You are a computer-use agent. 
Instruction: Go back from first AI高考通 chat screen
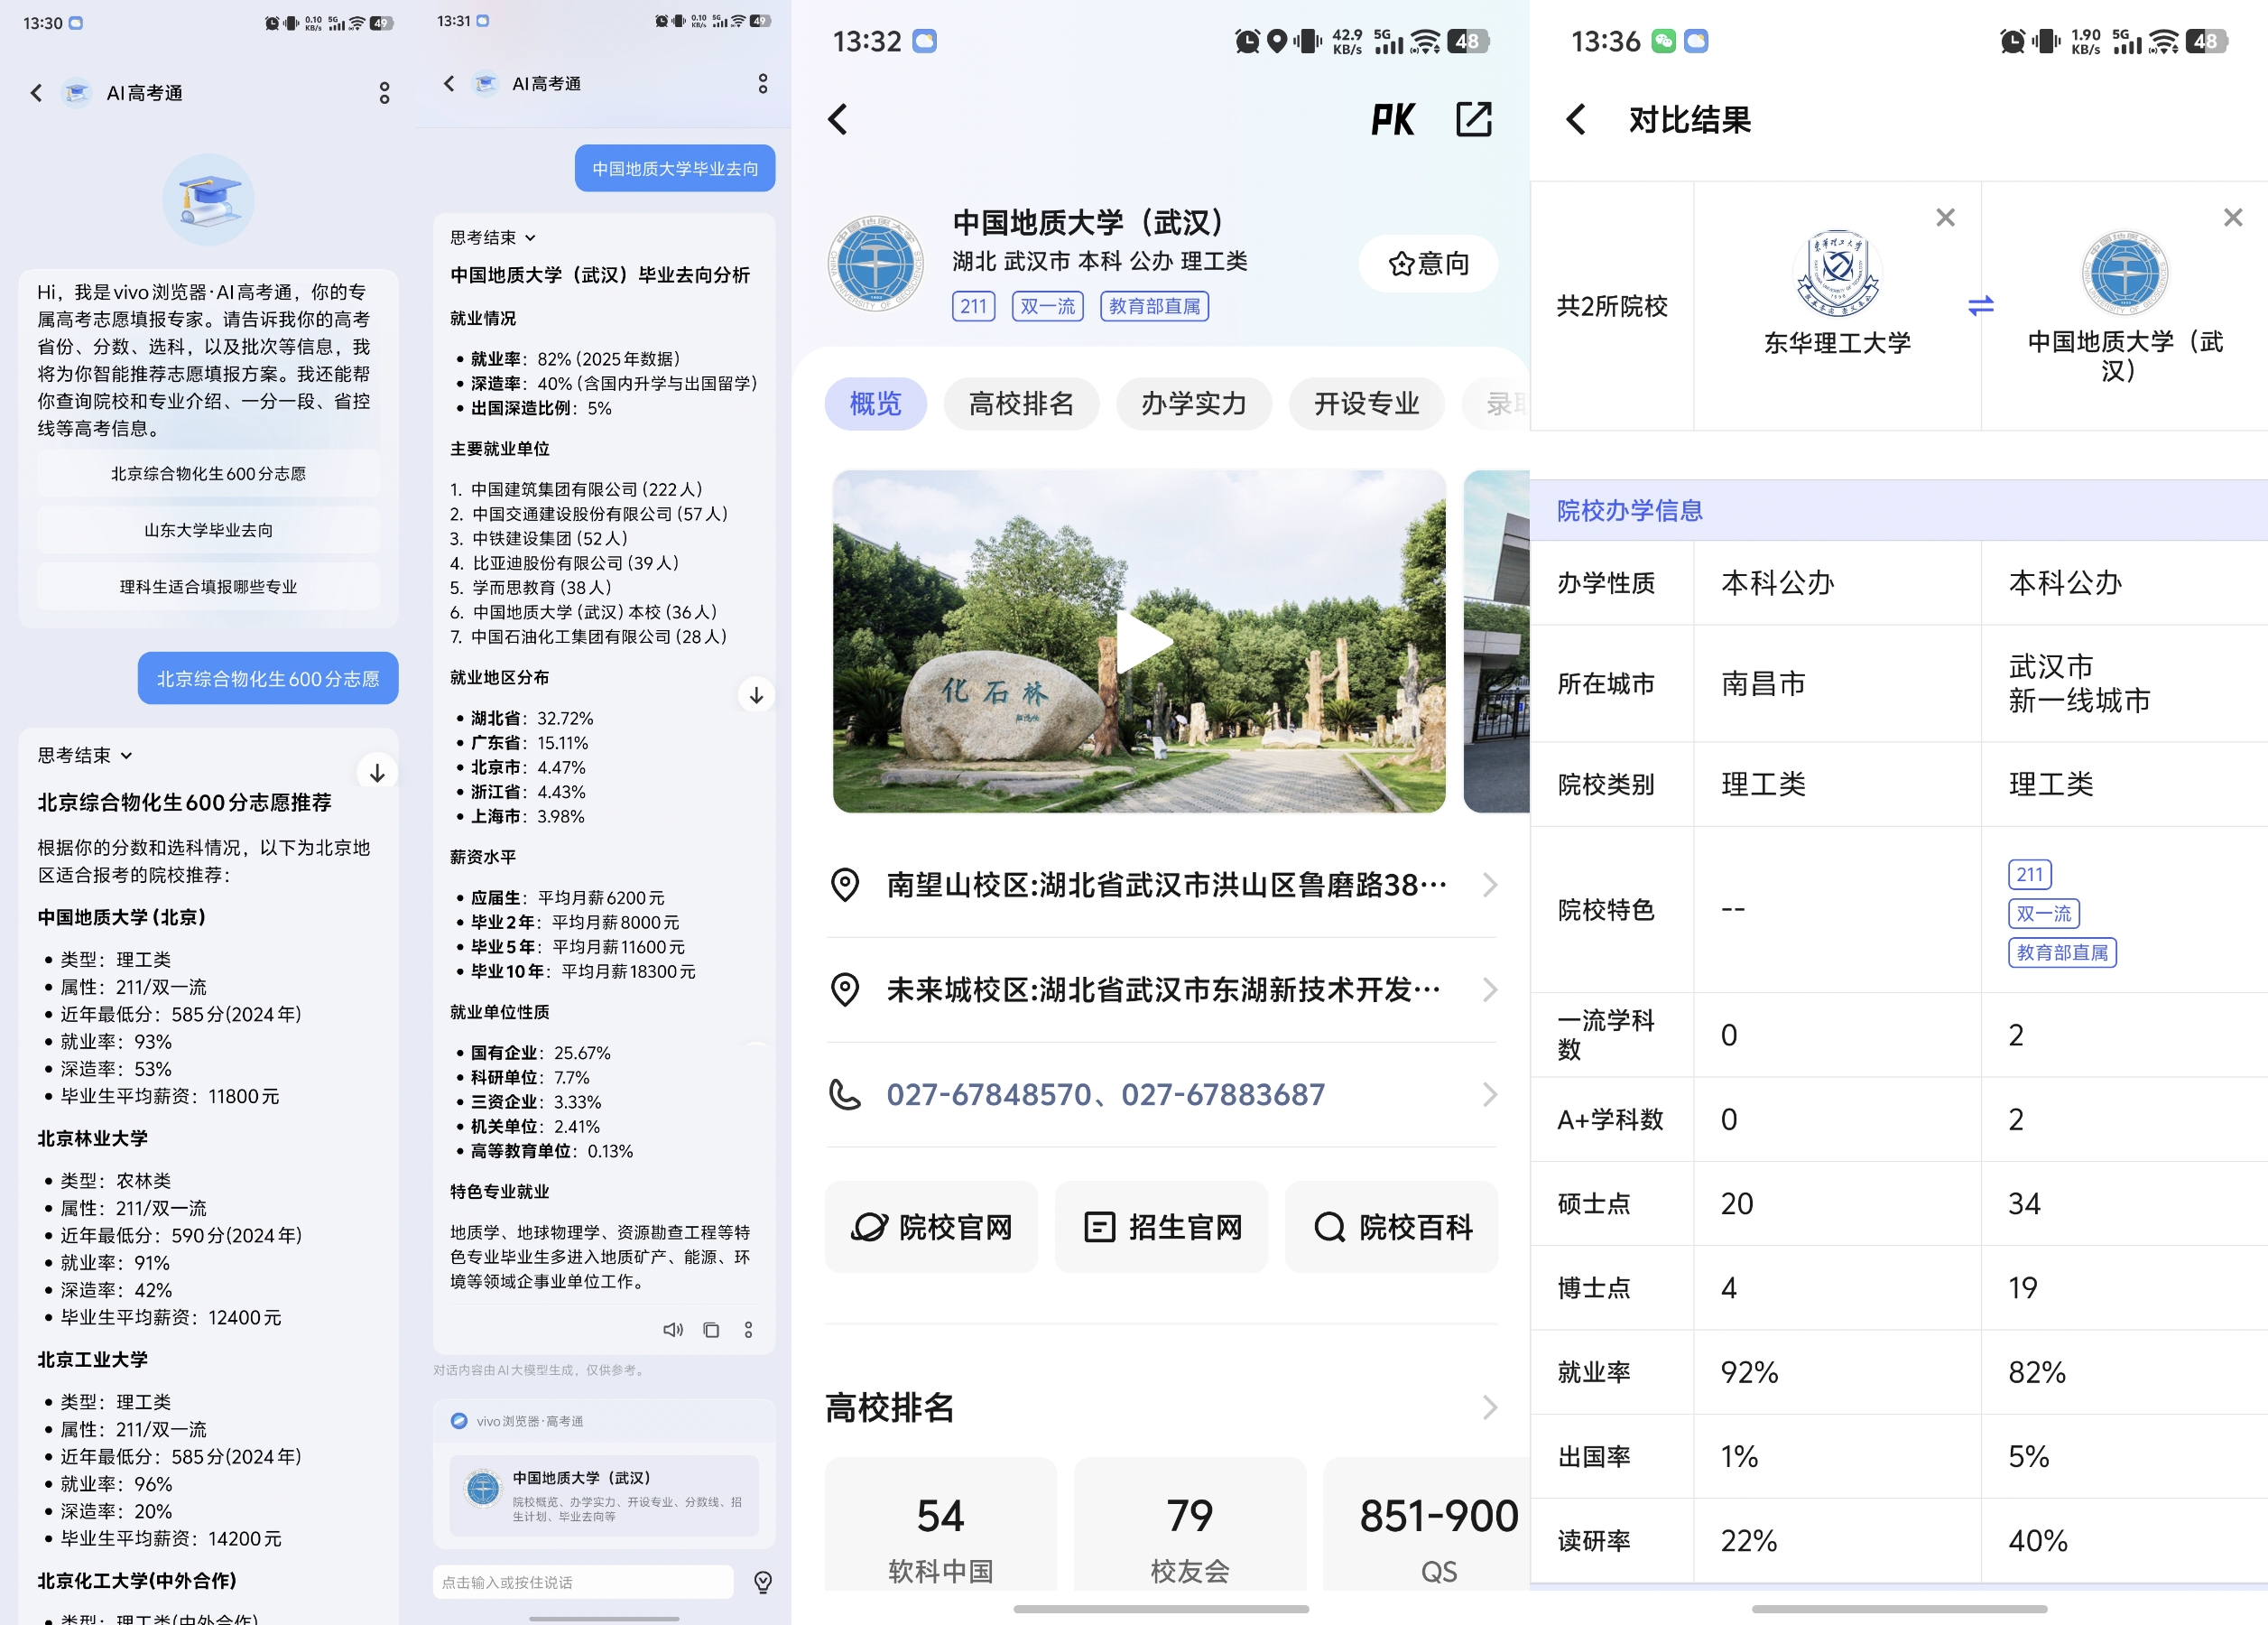tap(36, 93)
